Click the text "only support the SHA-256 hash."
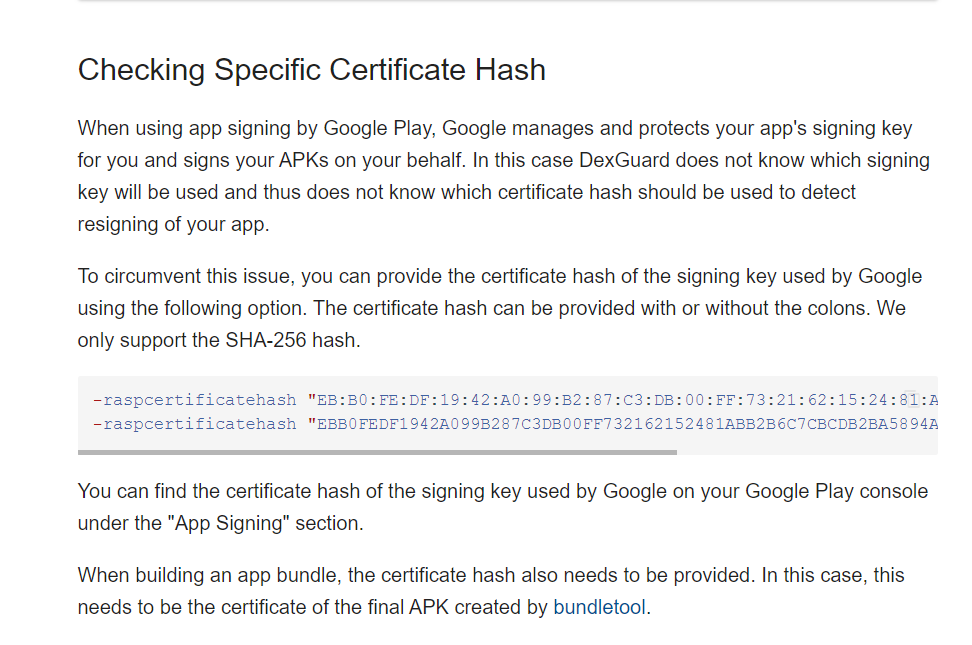972x645 pixels. (x=219, y=340)
